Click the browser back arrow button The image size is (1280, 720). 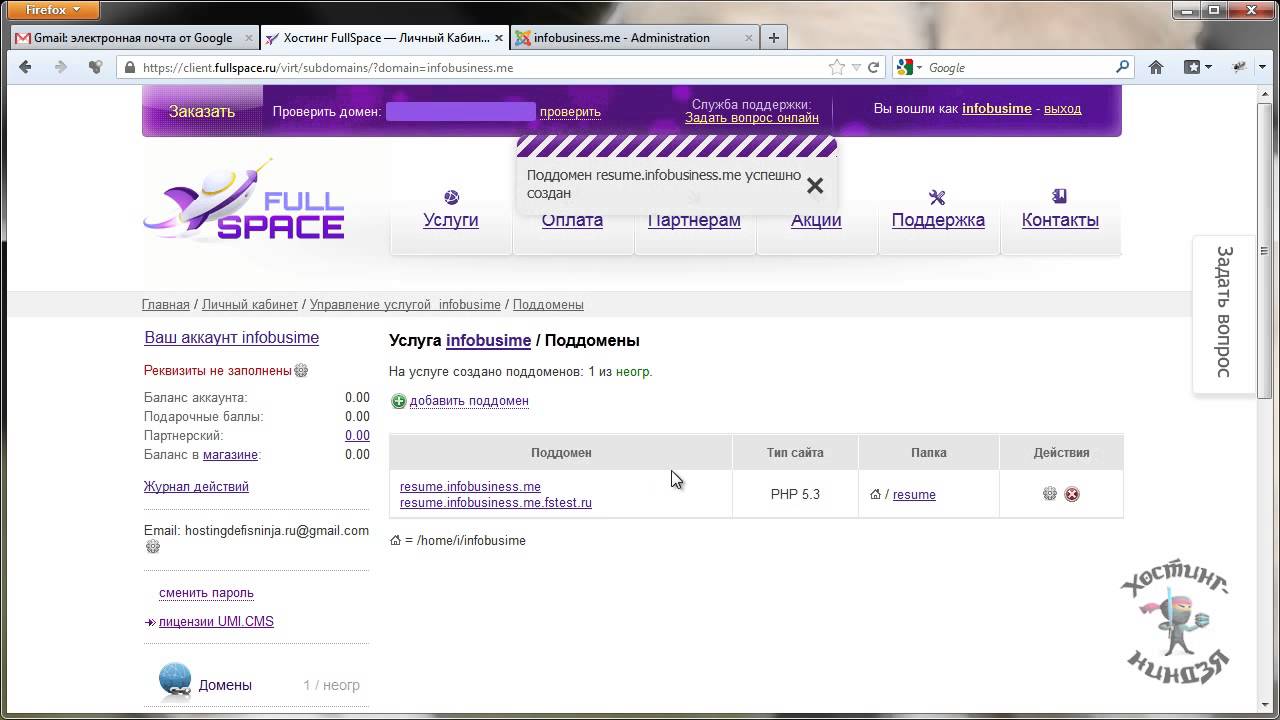click(x=26, y=67)
